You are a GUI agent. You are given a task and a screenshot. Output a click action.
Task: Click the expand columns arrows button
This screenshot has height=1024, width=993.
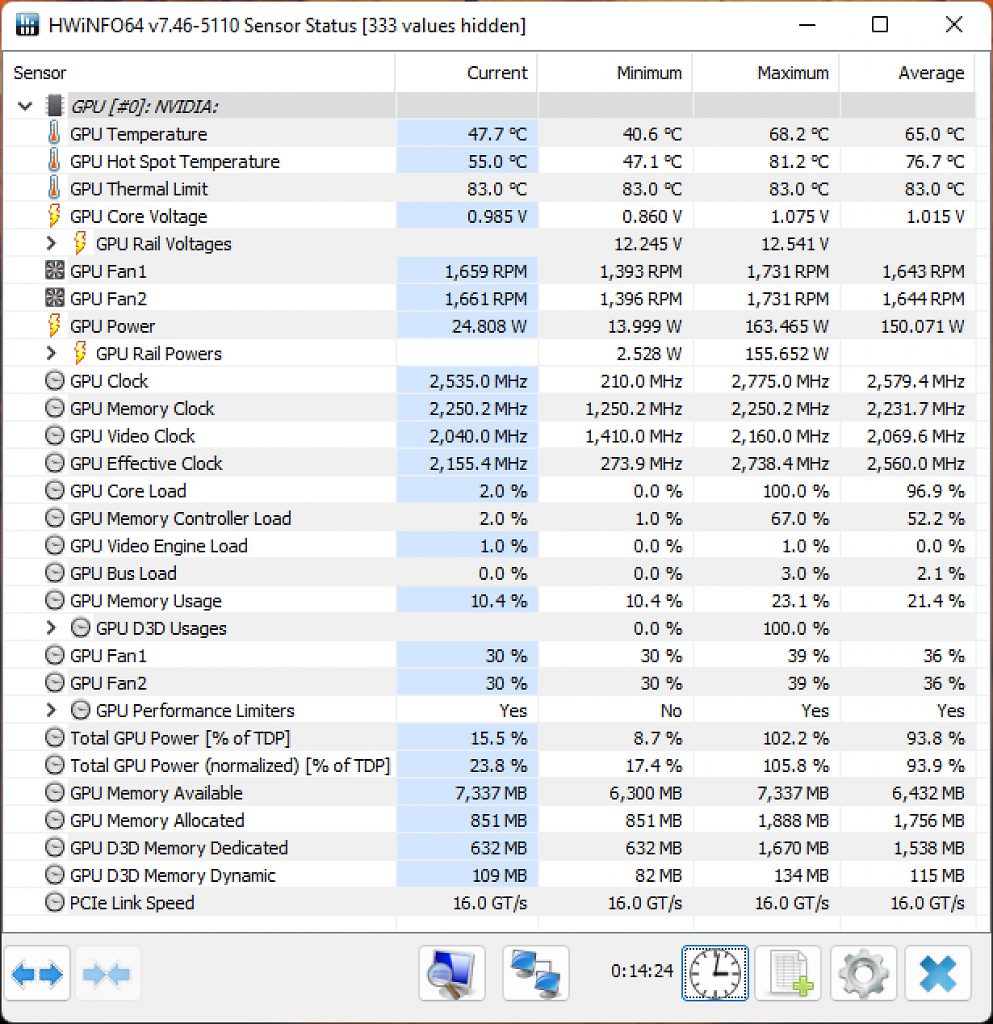point(37,974)
